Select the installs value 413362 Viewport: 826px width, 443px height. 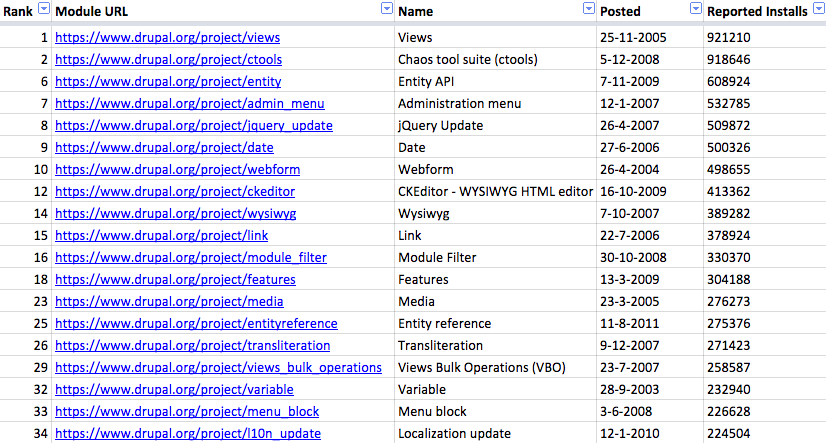765,192
